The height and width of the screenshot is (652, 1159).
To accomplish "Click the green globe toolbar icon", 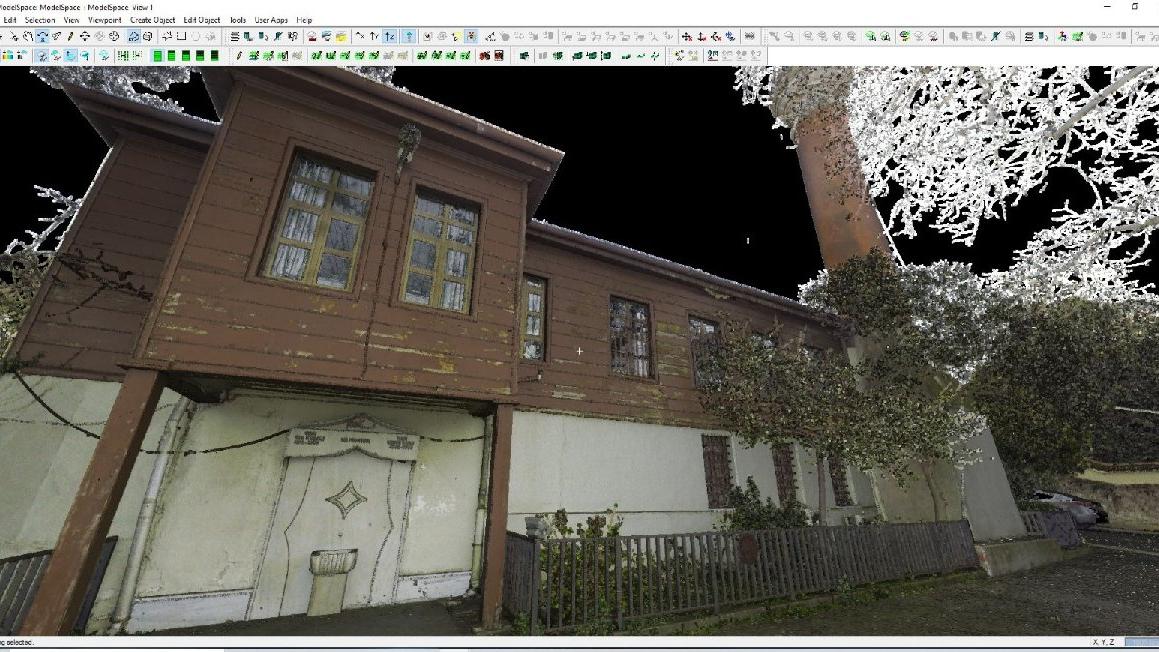I will click(904, 36).
